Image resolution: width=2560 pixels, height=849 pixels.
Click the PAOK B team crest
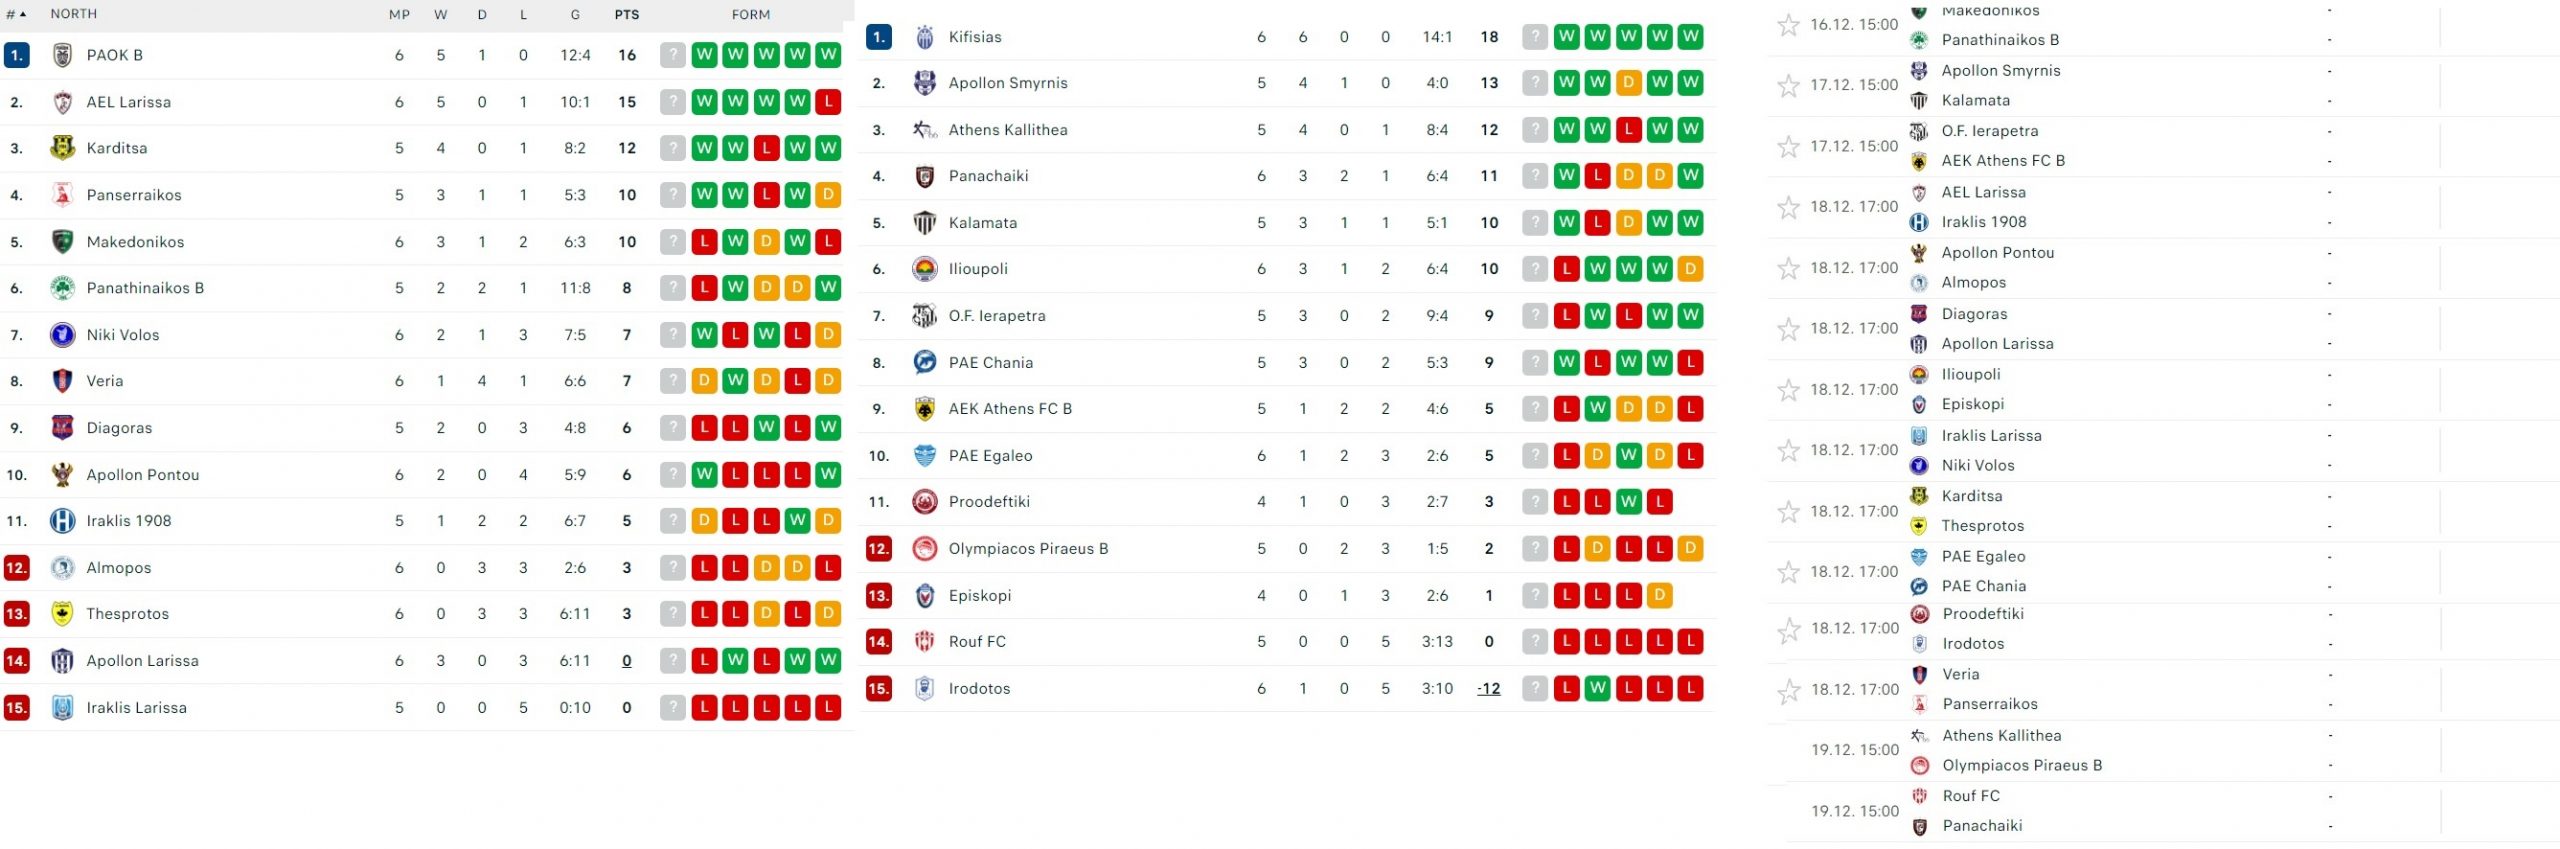(x=62, y=55)
